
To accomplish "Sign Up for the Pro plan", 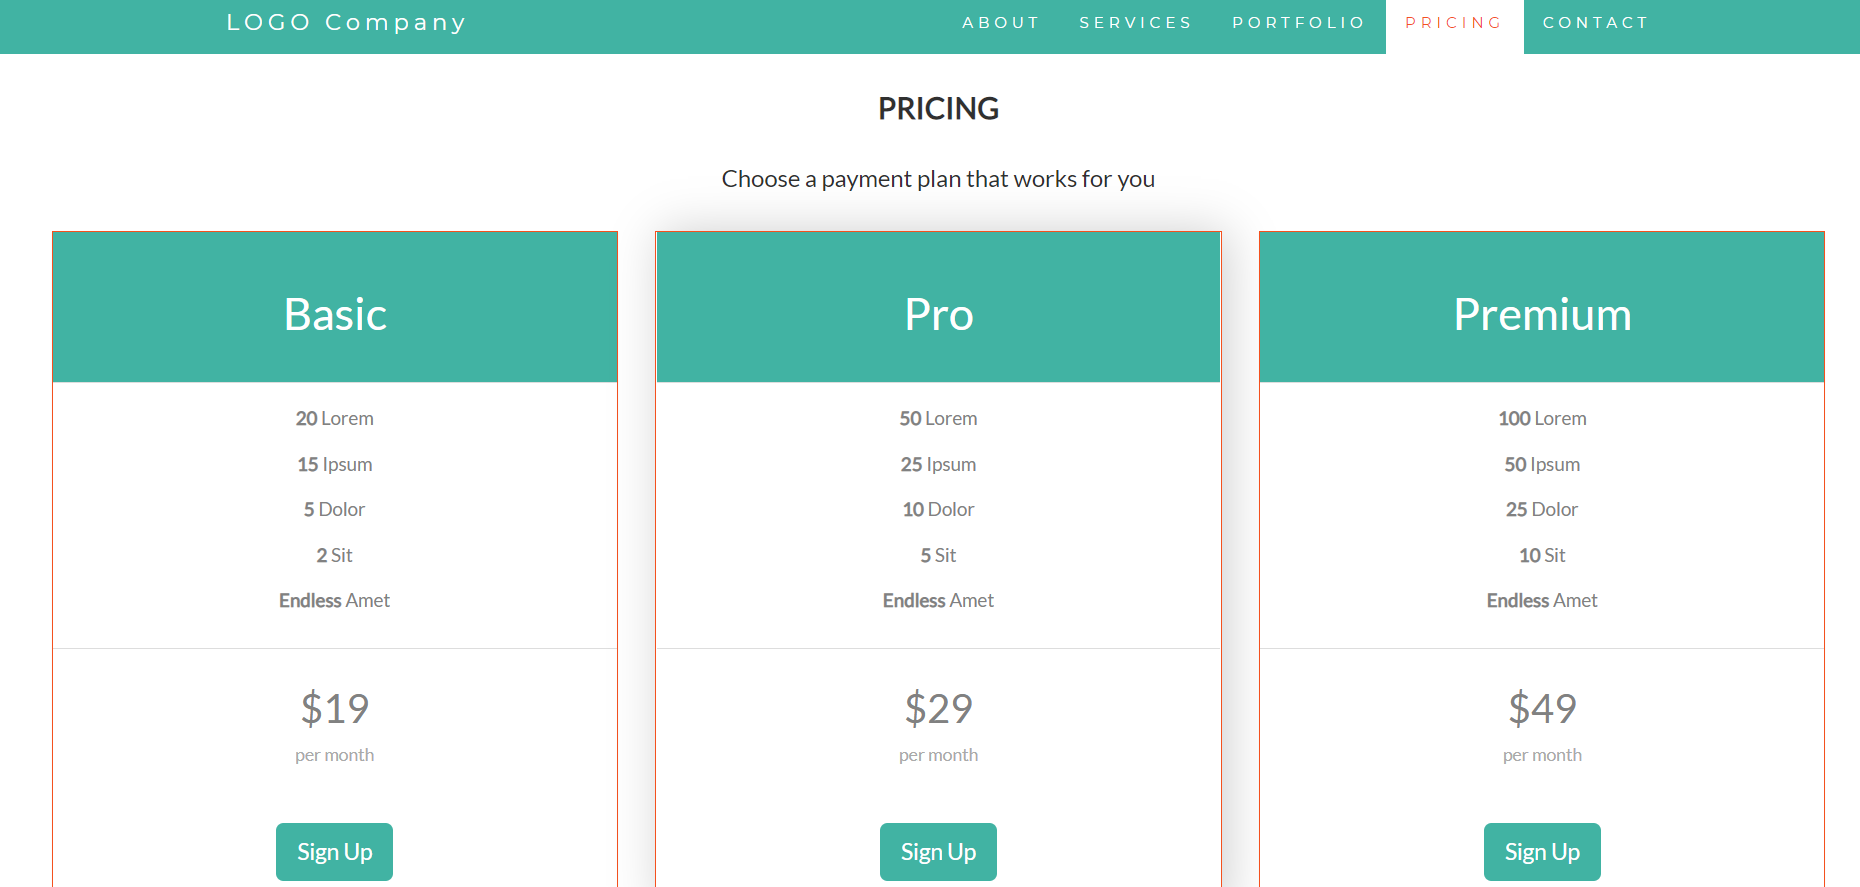I will pos(938,851).
